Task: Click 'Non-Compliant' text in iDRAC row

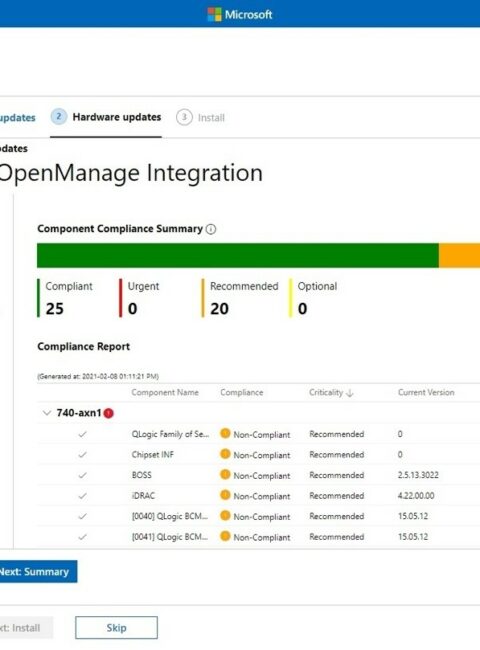Action: tap(262, 496)
